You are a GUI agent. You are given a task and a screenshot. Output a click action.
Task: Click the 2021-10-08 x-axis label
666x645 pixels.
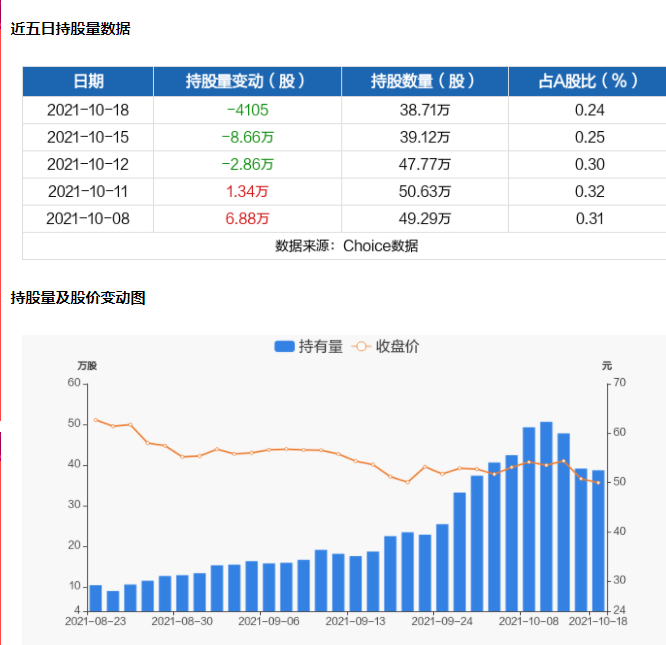[x=529, y=622]
